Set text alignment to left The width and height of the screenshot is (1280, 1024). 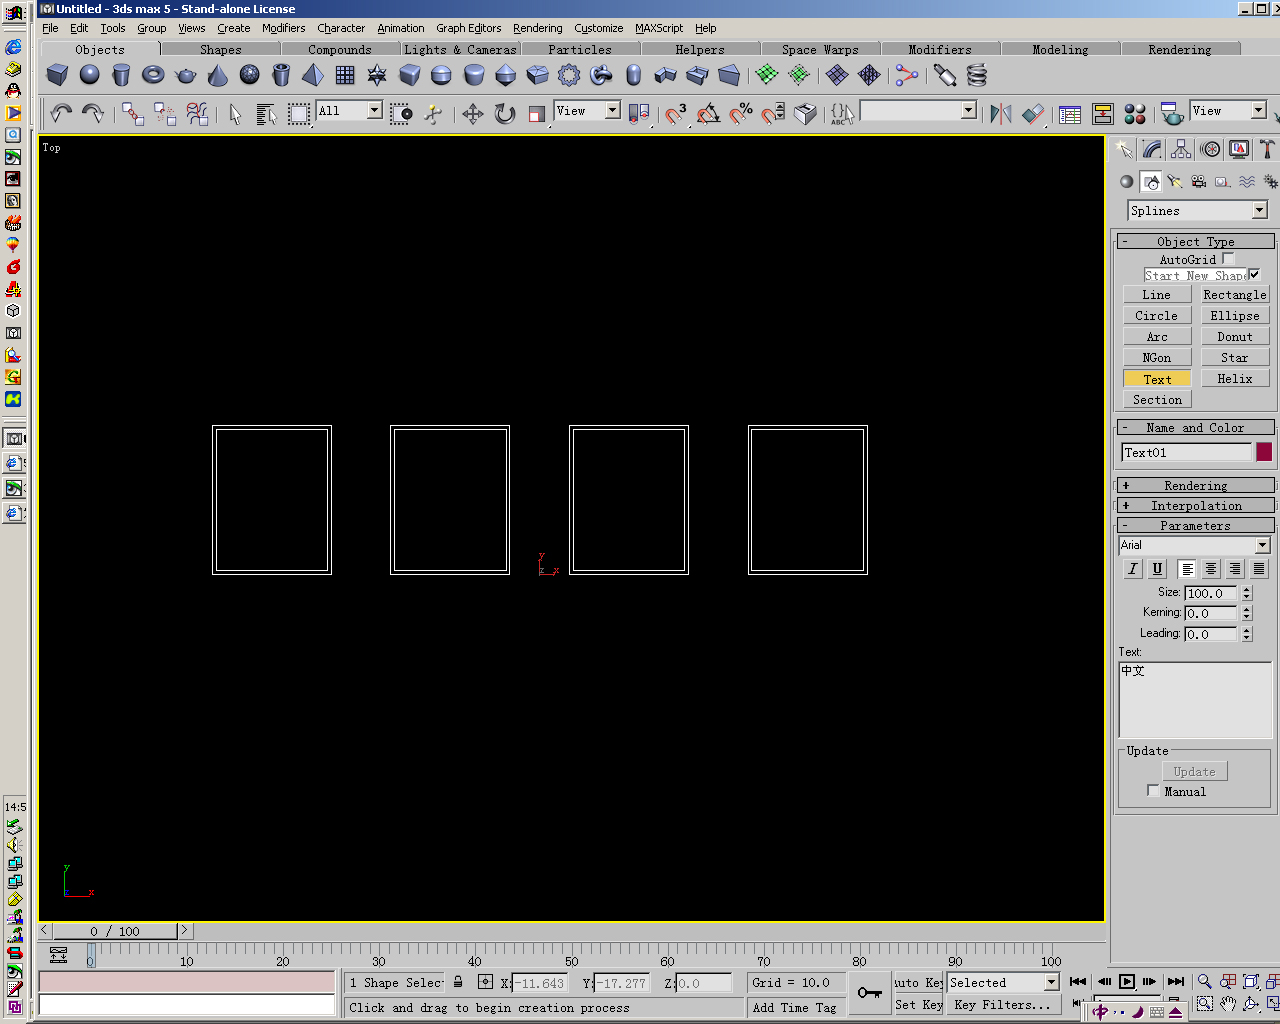[x=1187, y=568]
